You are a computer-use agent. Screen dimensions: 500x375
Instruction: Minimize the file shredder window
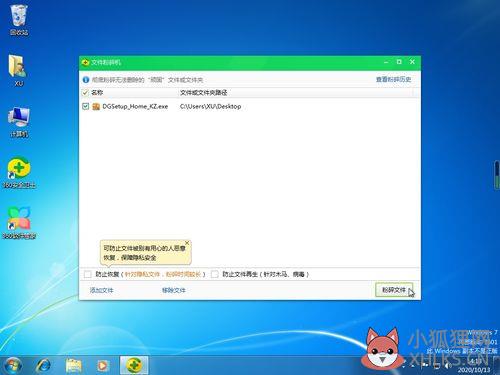click(x=386, y=62)
